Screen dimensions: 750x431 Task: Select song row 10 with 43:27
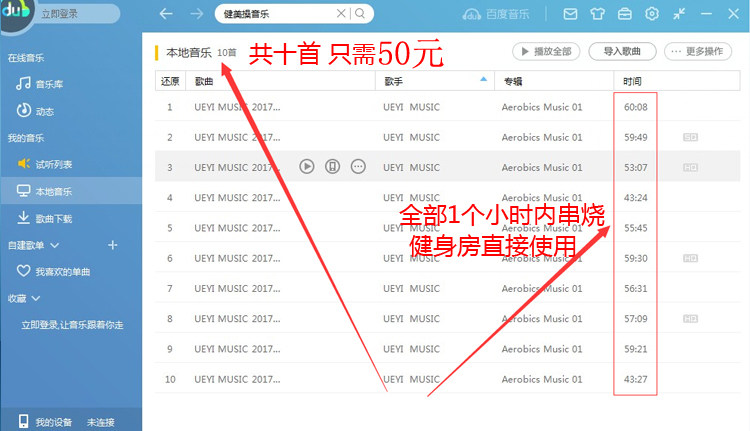tap(447, 379)
